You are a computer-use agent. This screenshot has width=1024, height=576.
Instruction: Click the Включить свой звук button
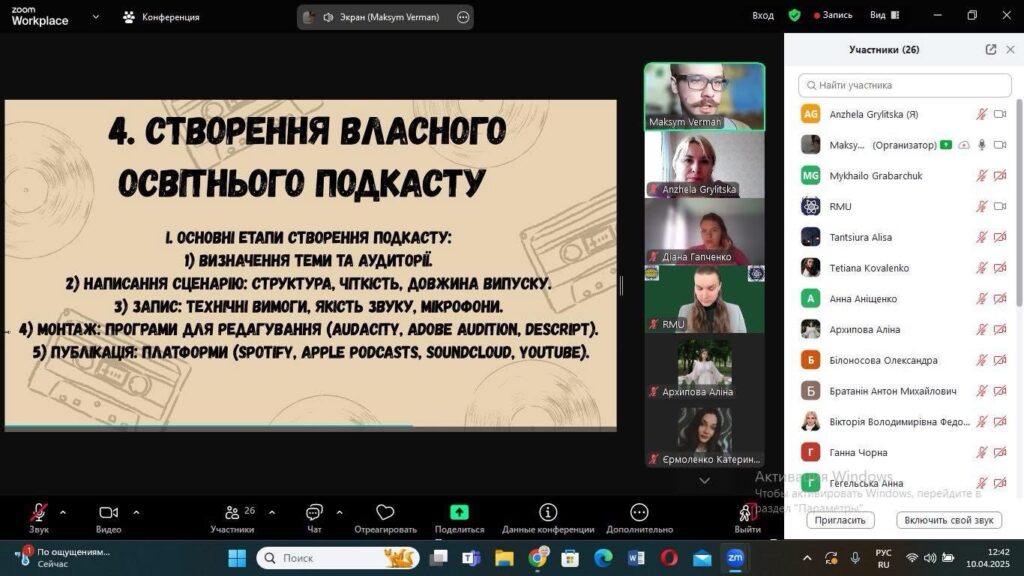(948, 520)
